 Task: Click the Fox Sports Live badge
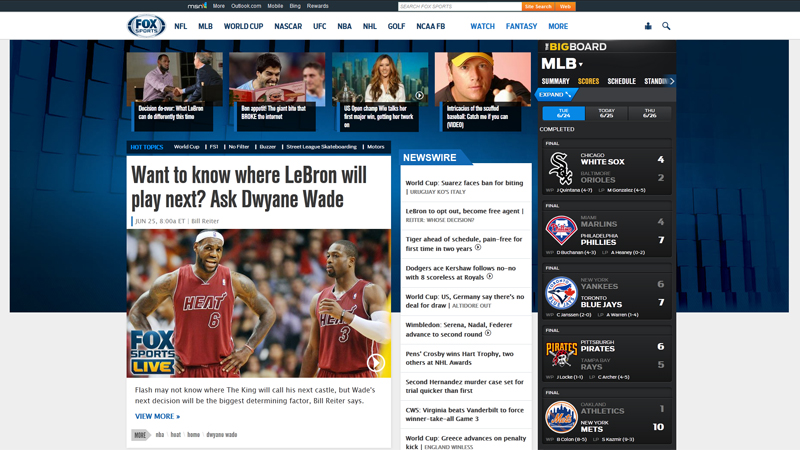[x=152, y=353]
